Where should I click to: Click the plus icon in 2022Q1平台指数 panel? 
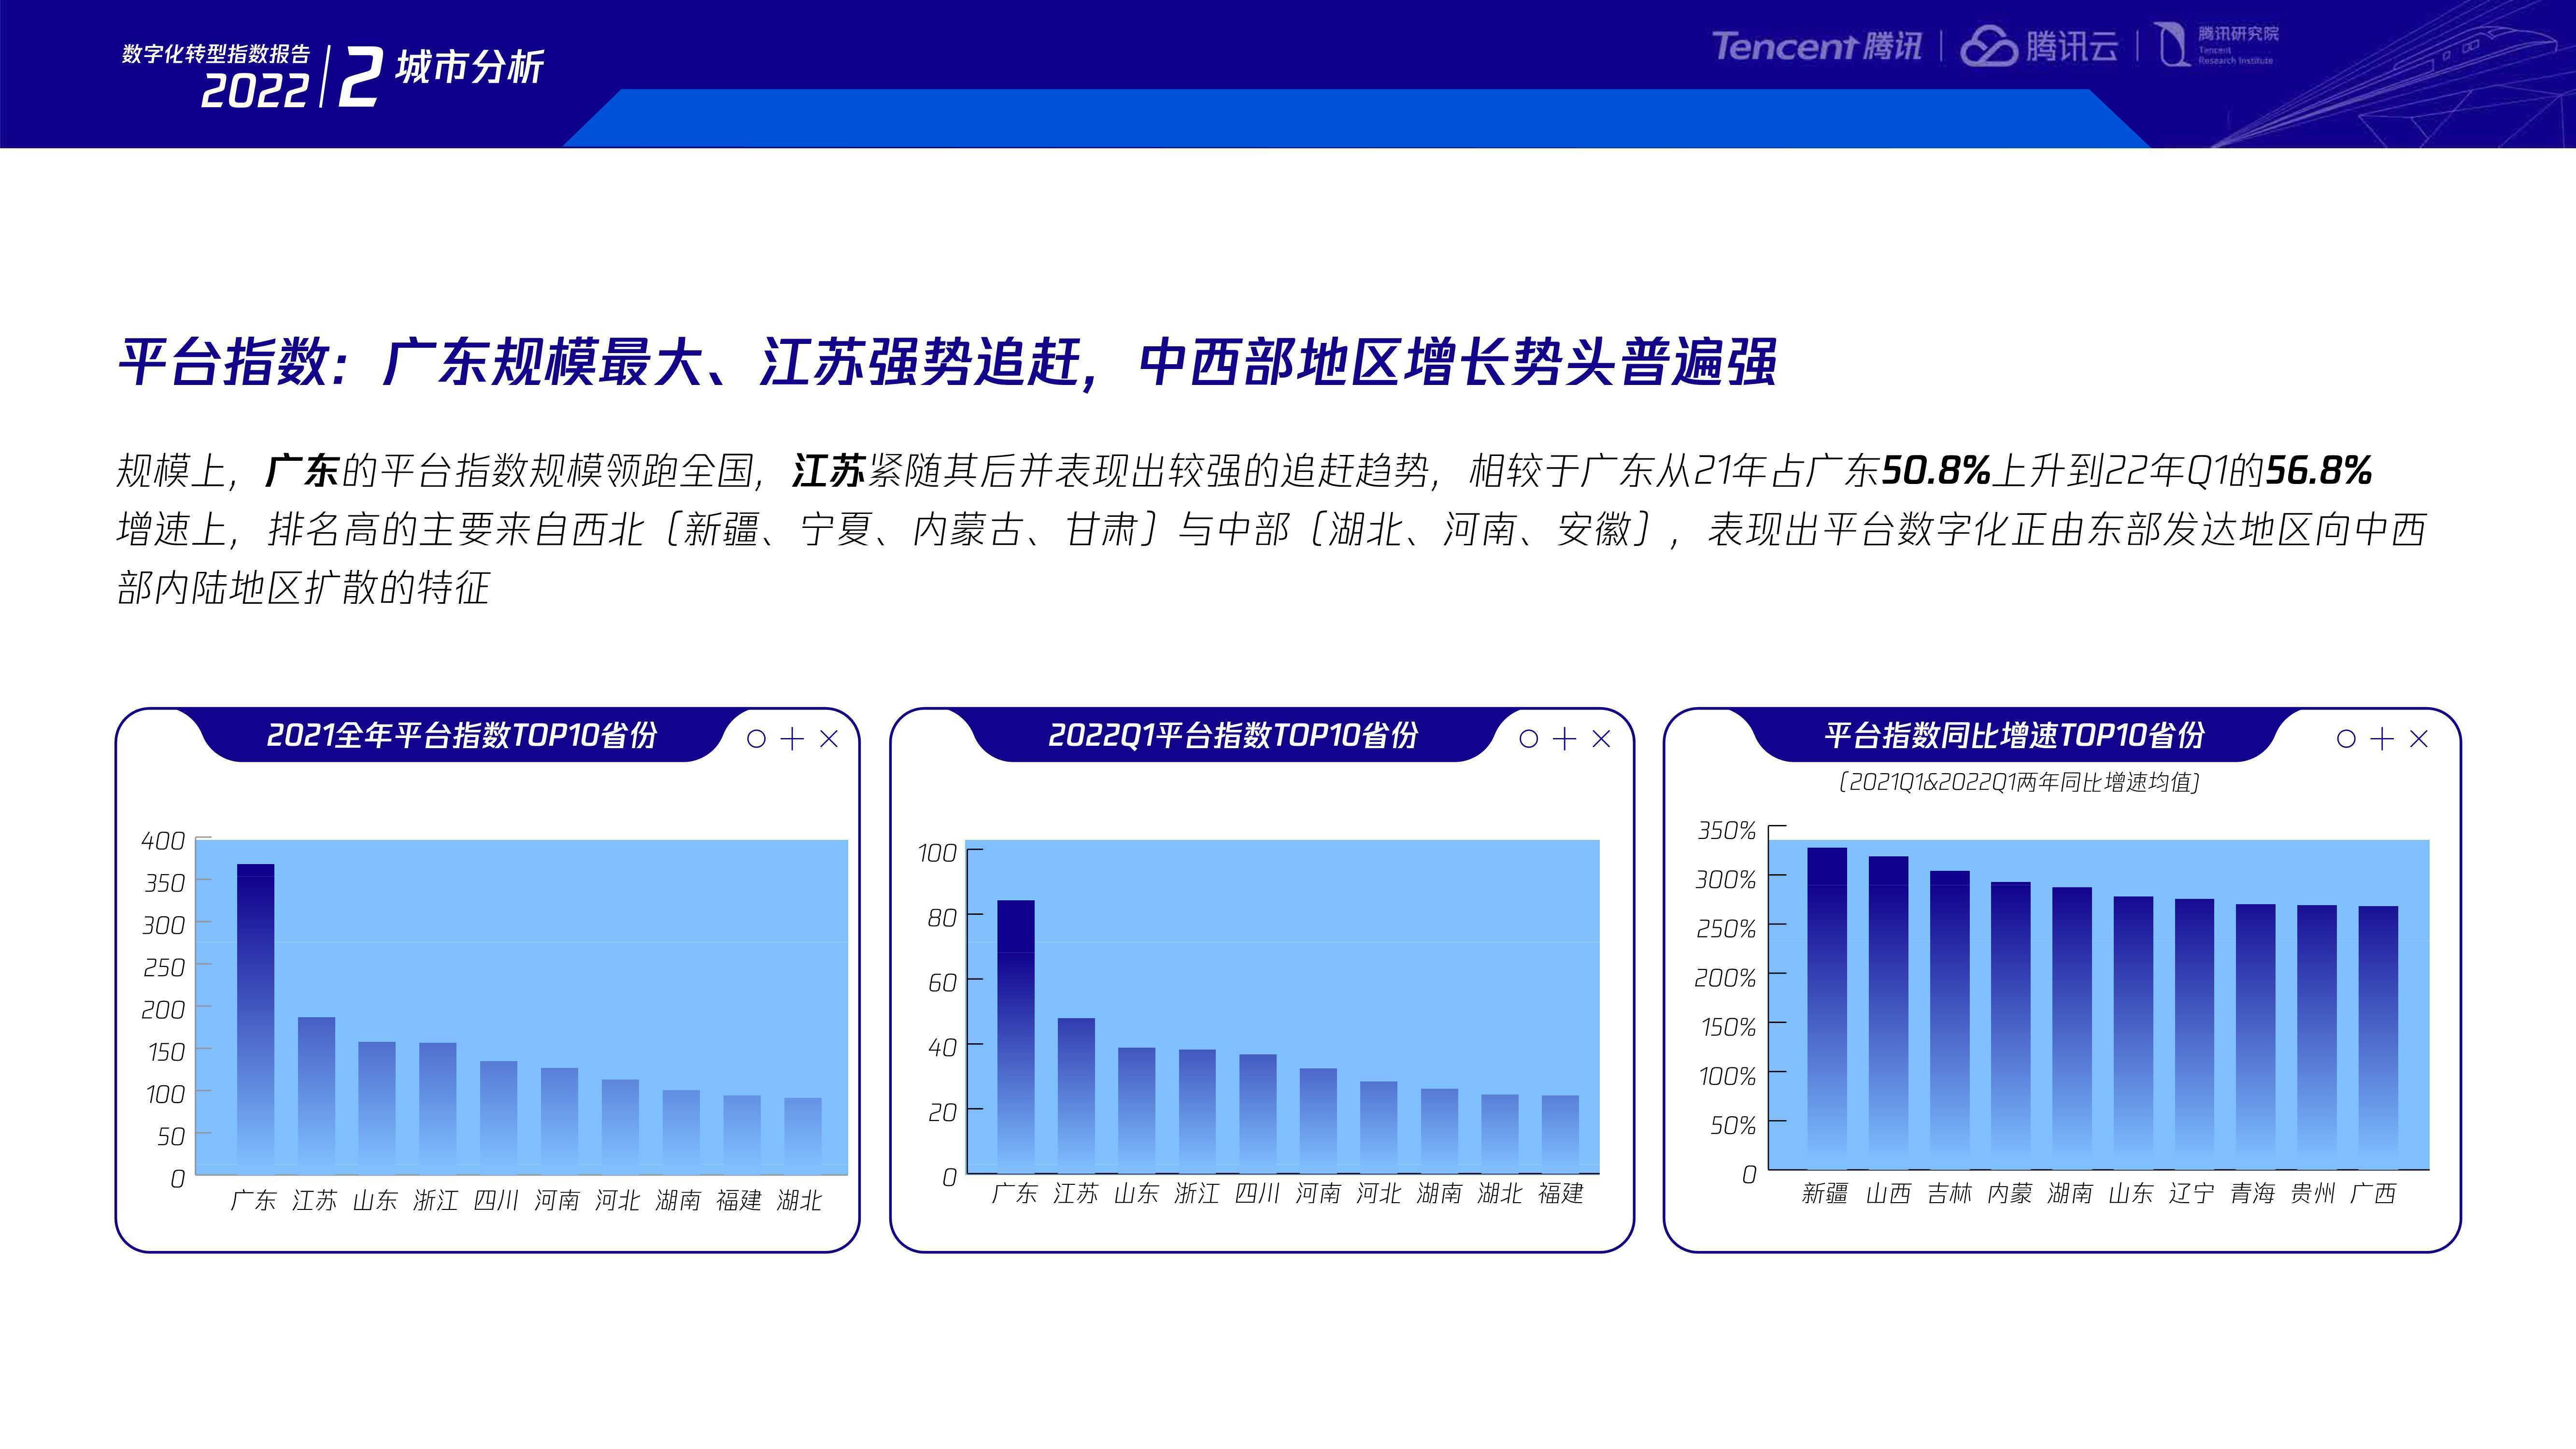[1564, 738]
